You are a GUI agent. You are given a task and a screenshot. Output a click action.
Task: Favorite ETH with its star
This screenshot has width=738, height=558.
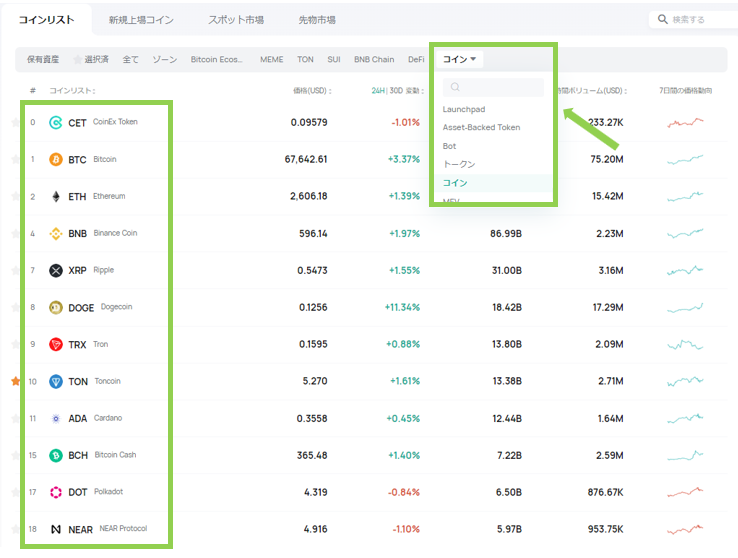(x=16, y=196)
